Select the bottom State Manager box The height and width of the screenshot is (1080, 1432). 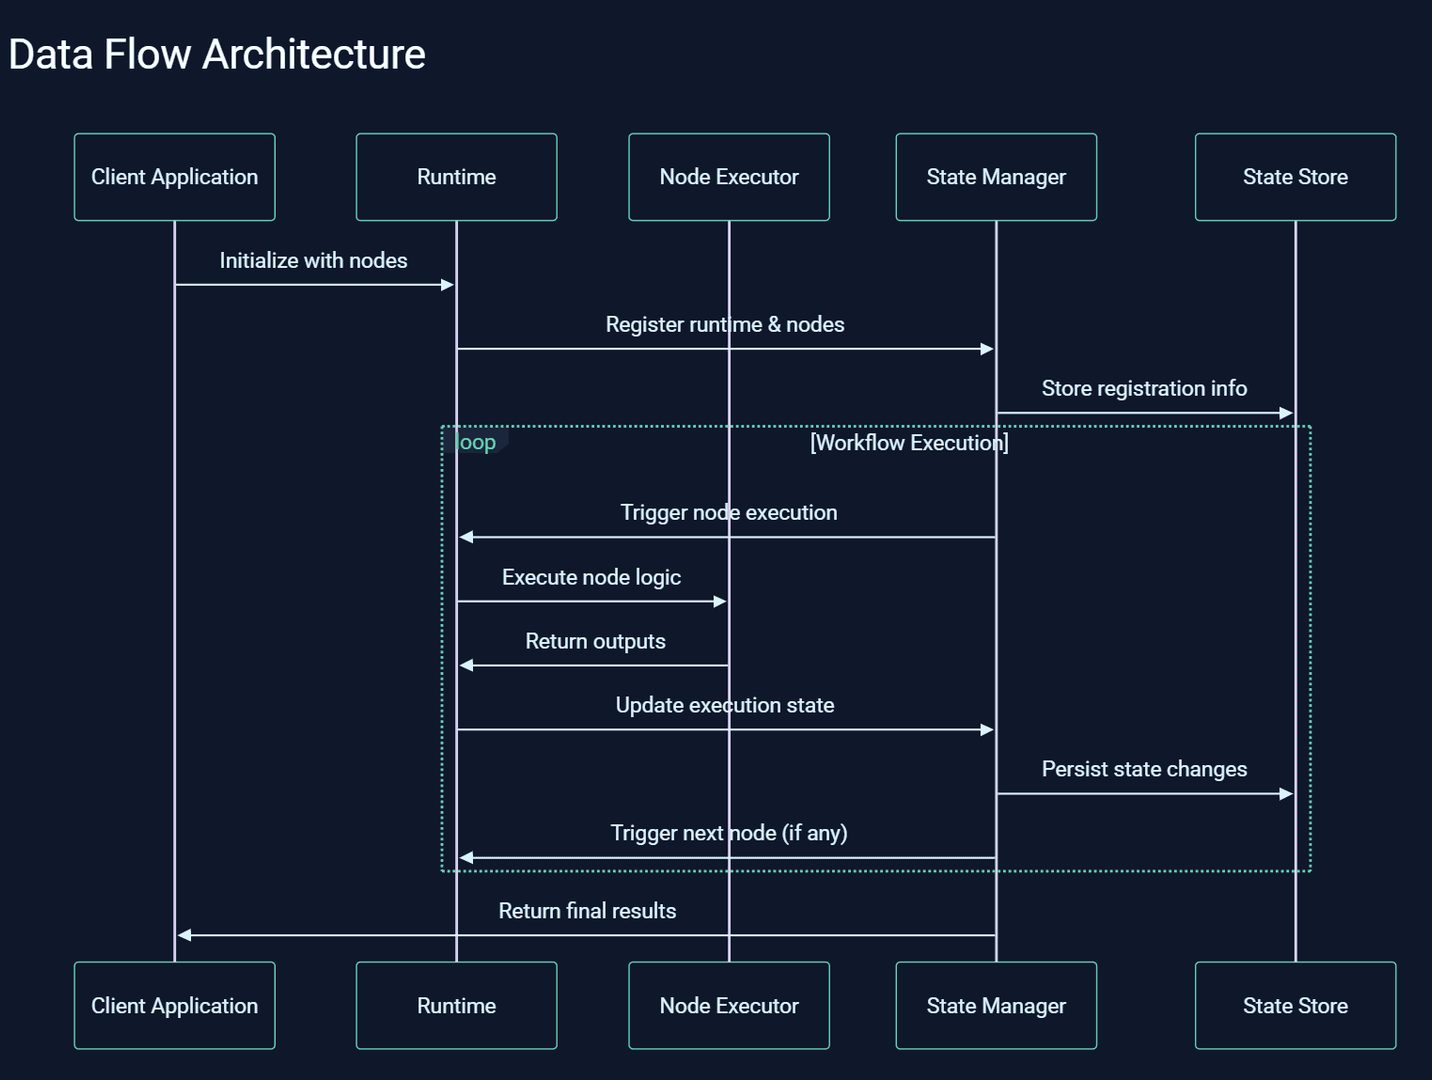click(995, 1005)
